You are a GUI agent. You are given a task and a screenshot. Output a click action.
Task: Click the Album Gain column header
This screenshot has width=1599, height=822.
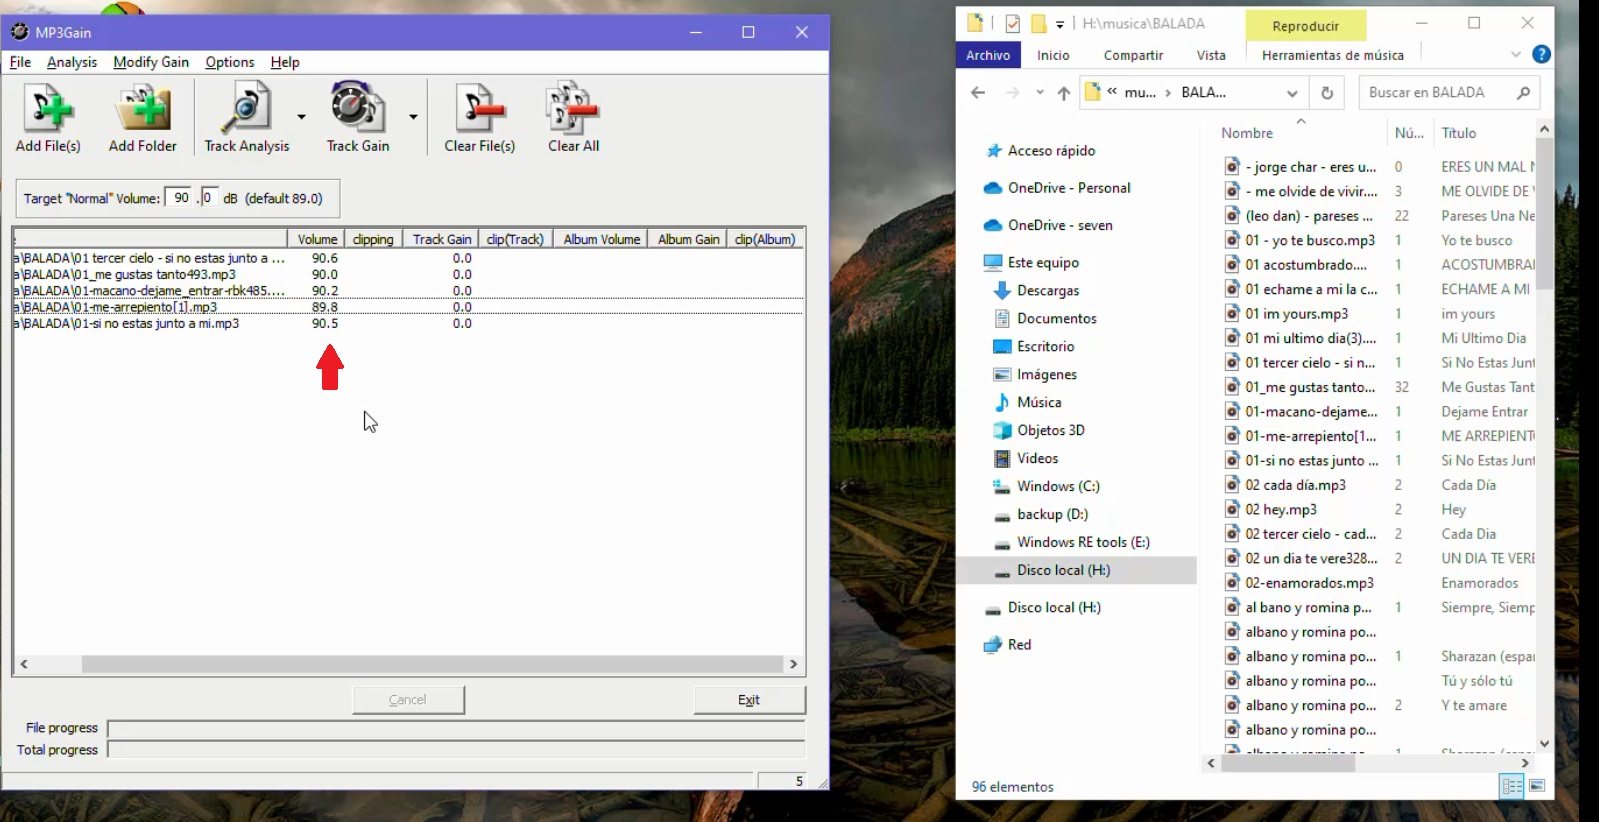point(688,239)
